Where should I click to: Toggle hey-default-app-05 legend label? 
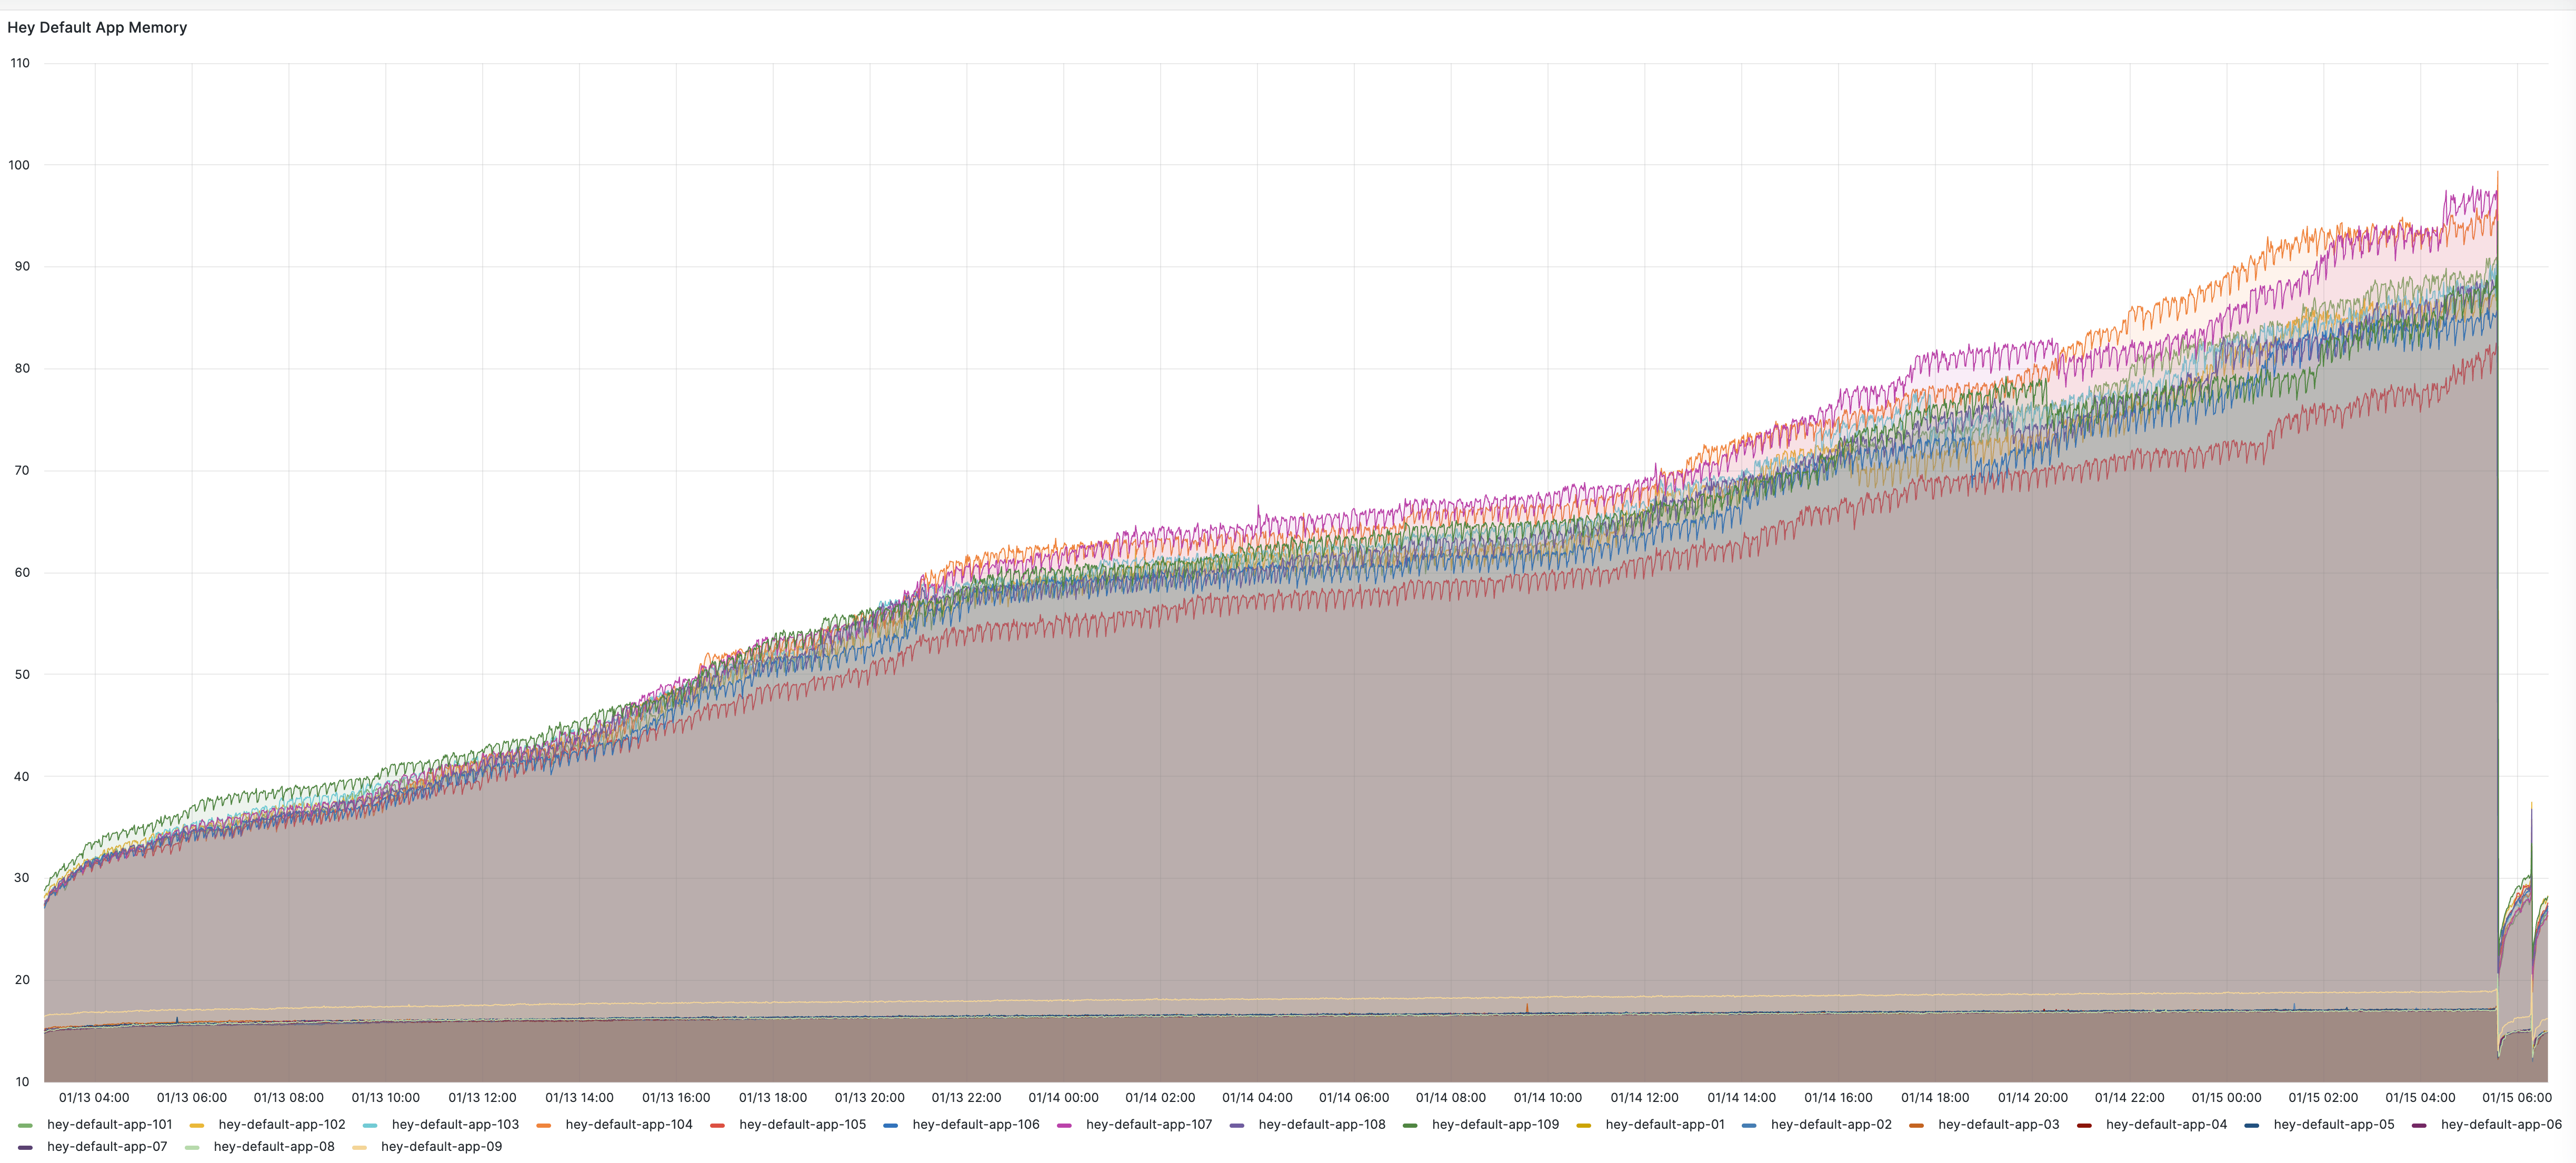pyautogui.click(x=2333, y=1124)
